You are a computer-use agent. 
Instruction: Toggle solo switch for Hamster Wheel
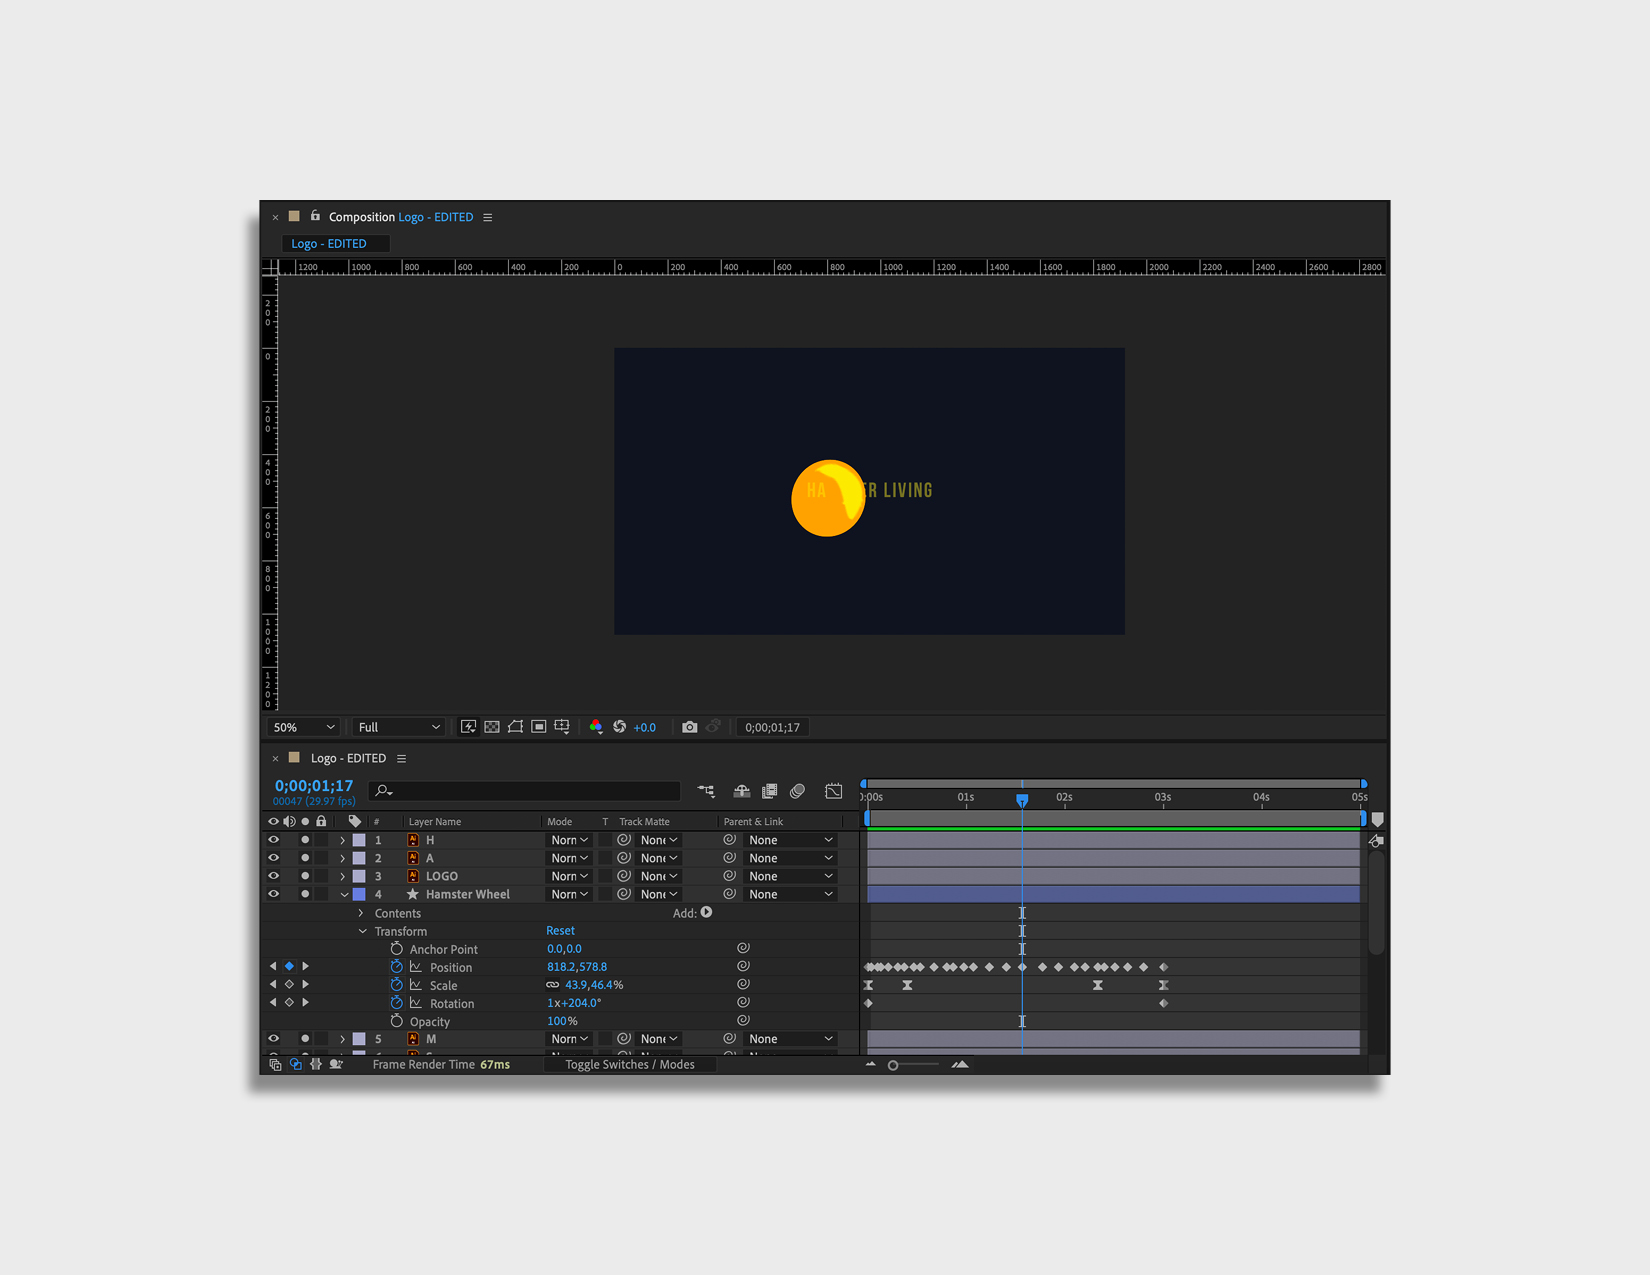click(305, 894)
